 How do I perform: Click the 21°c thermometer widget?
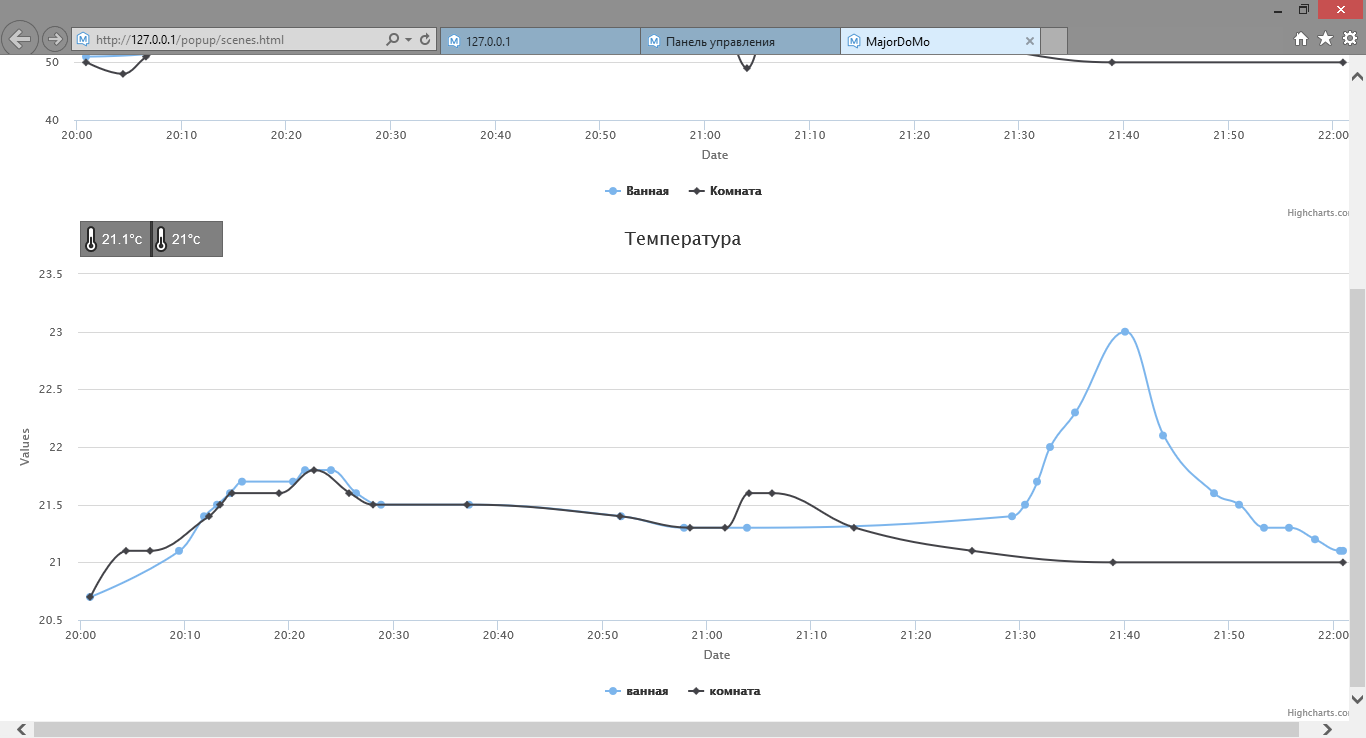(x=187, y=239)
